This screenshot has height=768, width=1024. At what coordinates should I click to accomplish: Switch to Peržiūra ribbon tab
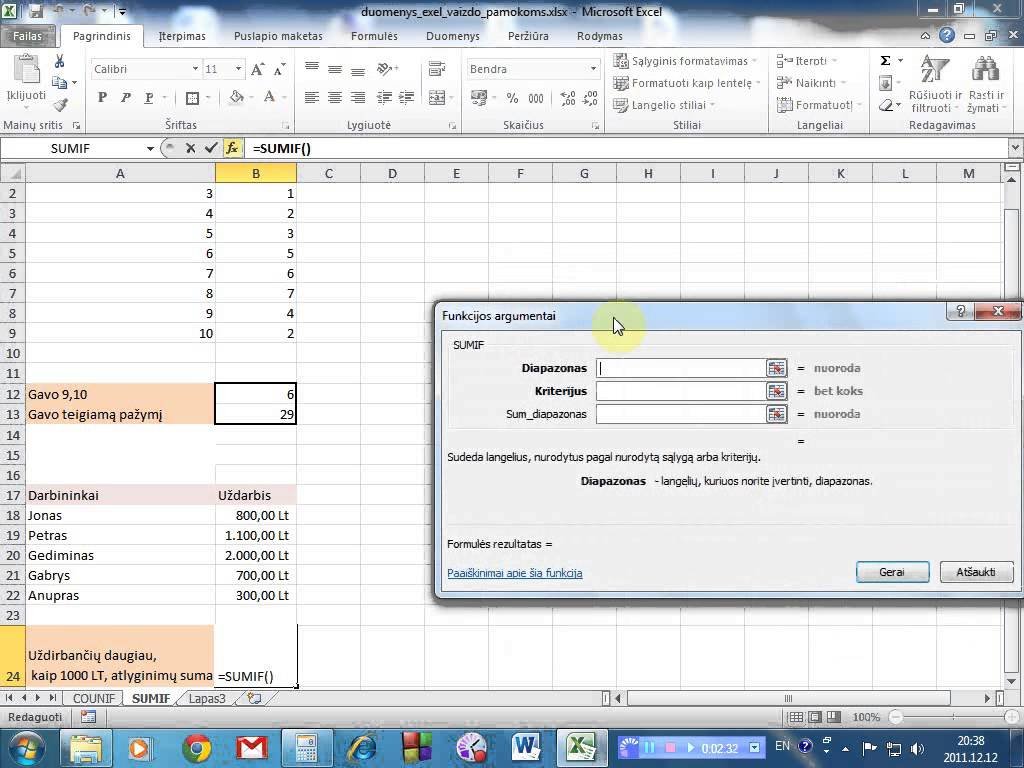coord(528,36)
